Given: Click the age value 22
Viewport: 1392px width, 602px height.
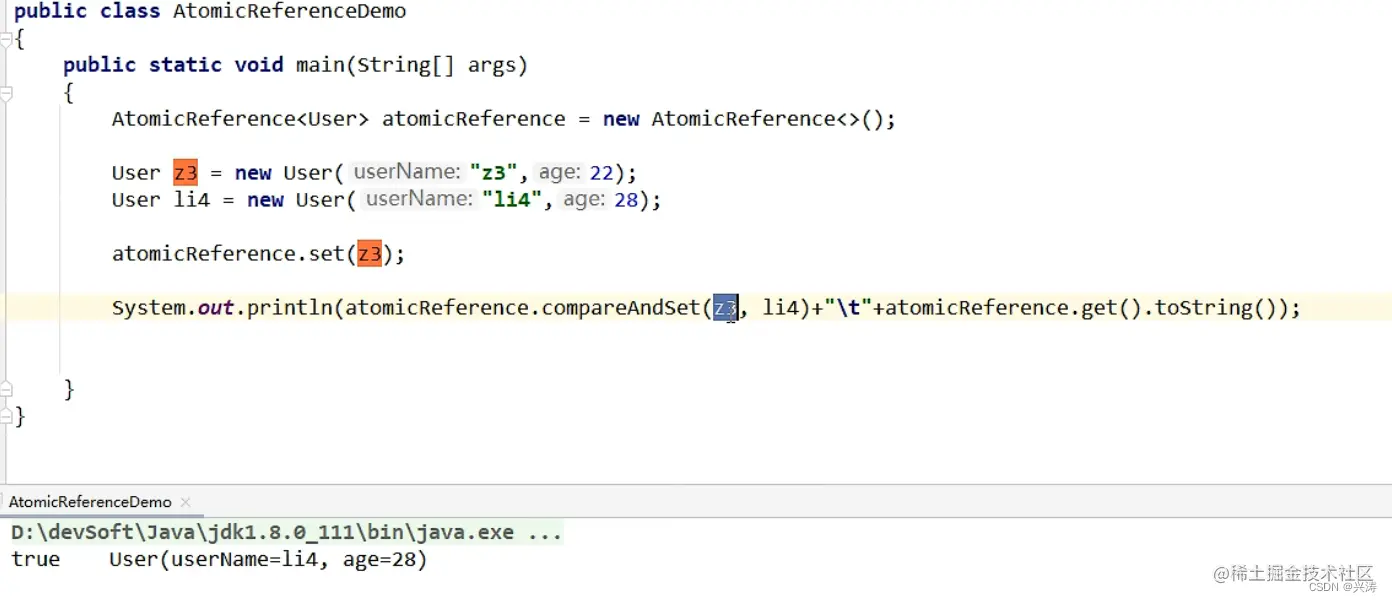Looking at the screenshot, I should pos(601,173).
